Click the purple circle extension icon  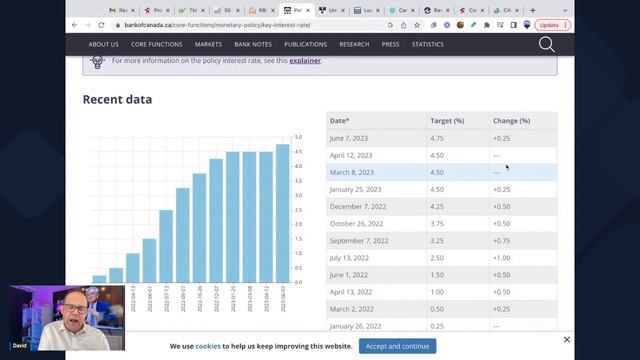[x=447, y=25]
